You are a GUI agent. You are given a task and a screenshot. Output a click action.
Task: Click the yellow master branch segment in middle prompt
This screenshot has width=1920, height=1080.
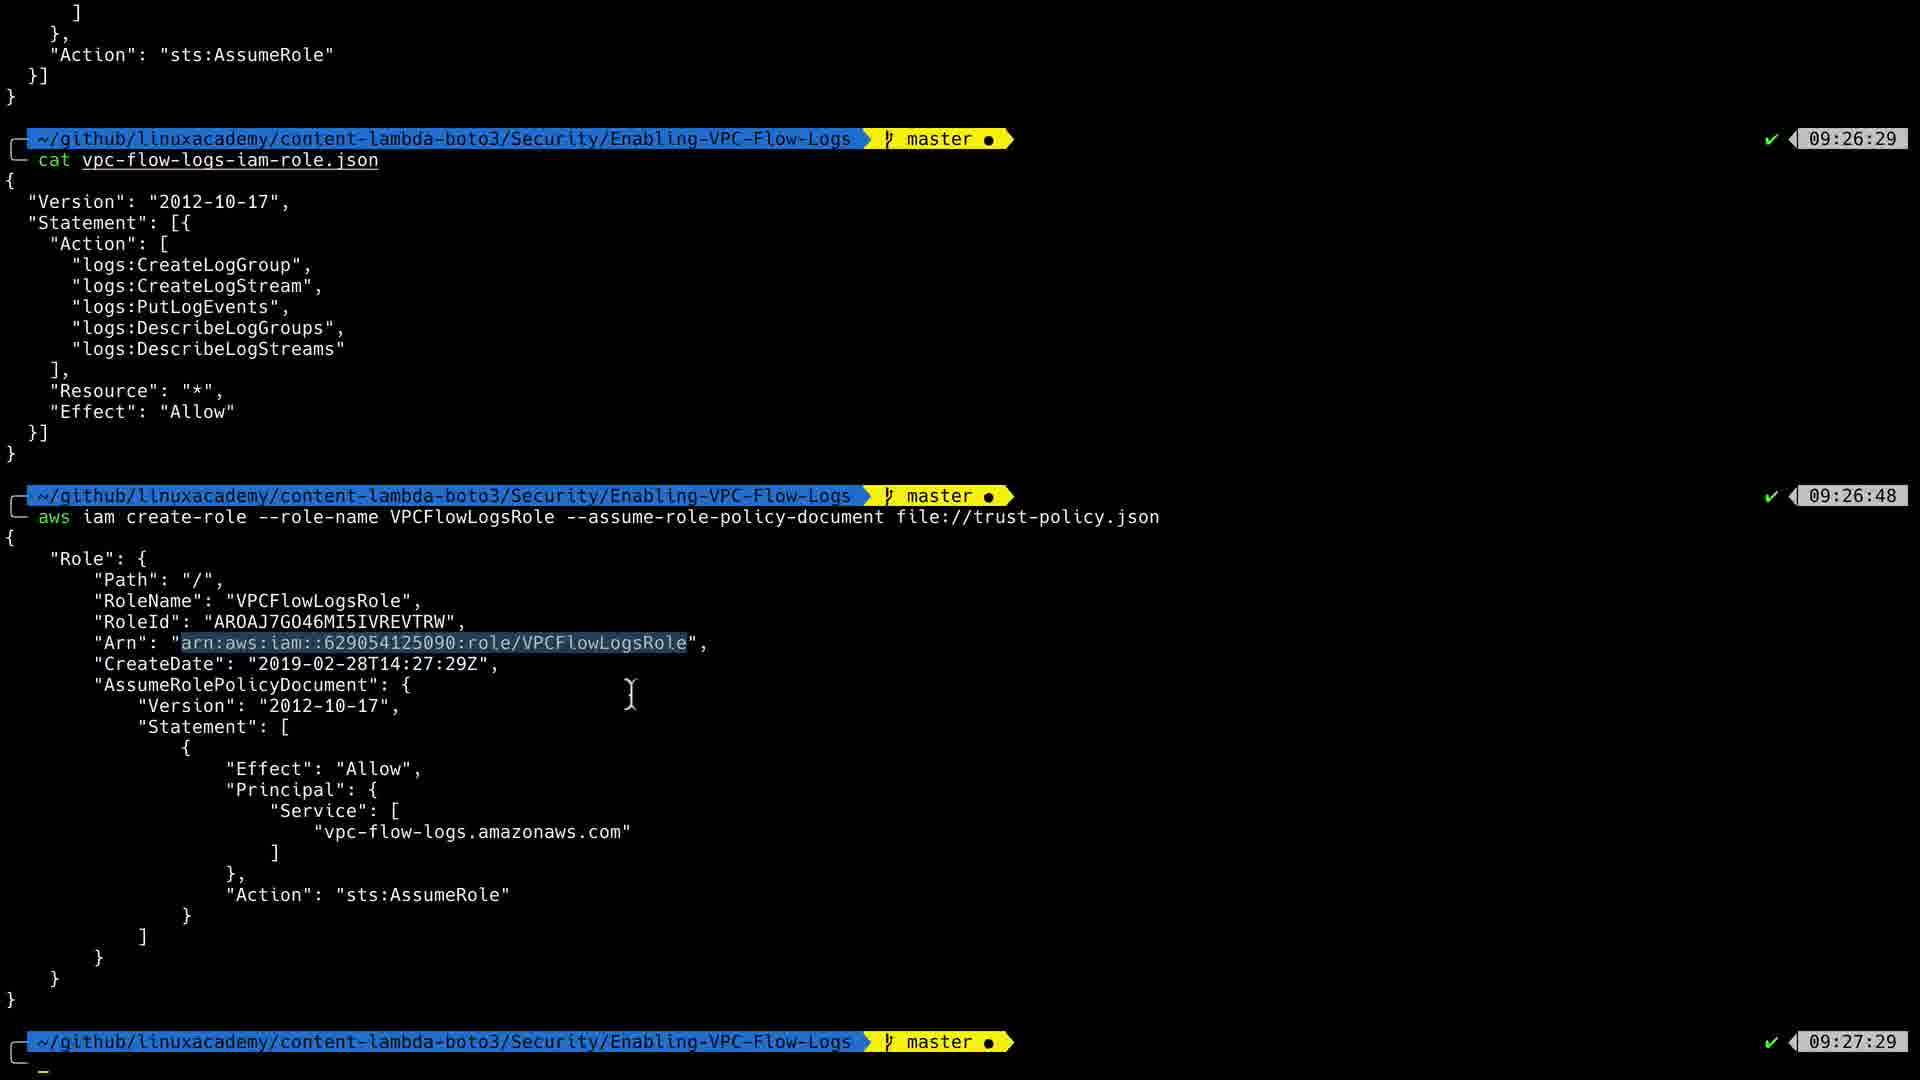[938, 496]
